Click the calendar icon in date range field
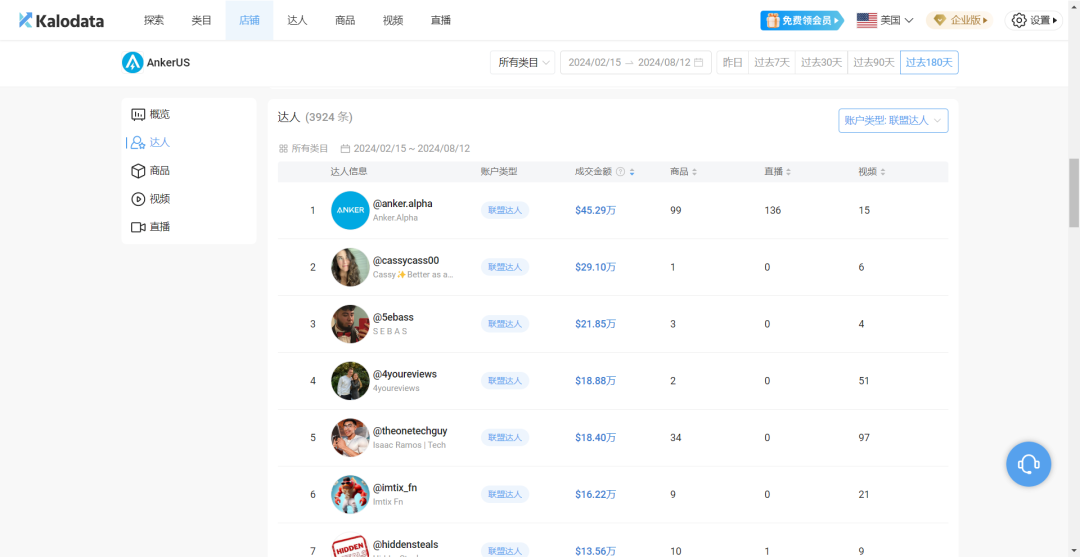Screen dimensions: 1080x557 (698, 63)
